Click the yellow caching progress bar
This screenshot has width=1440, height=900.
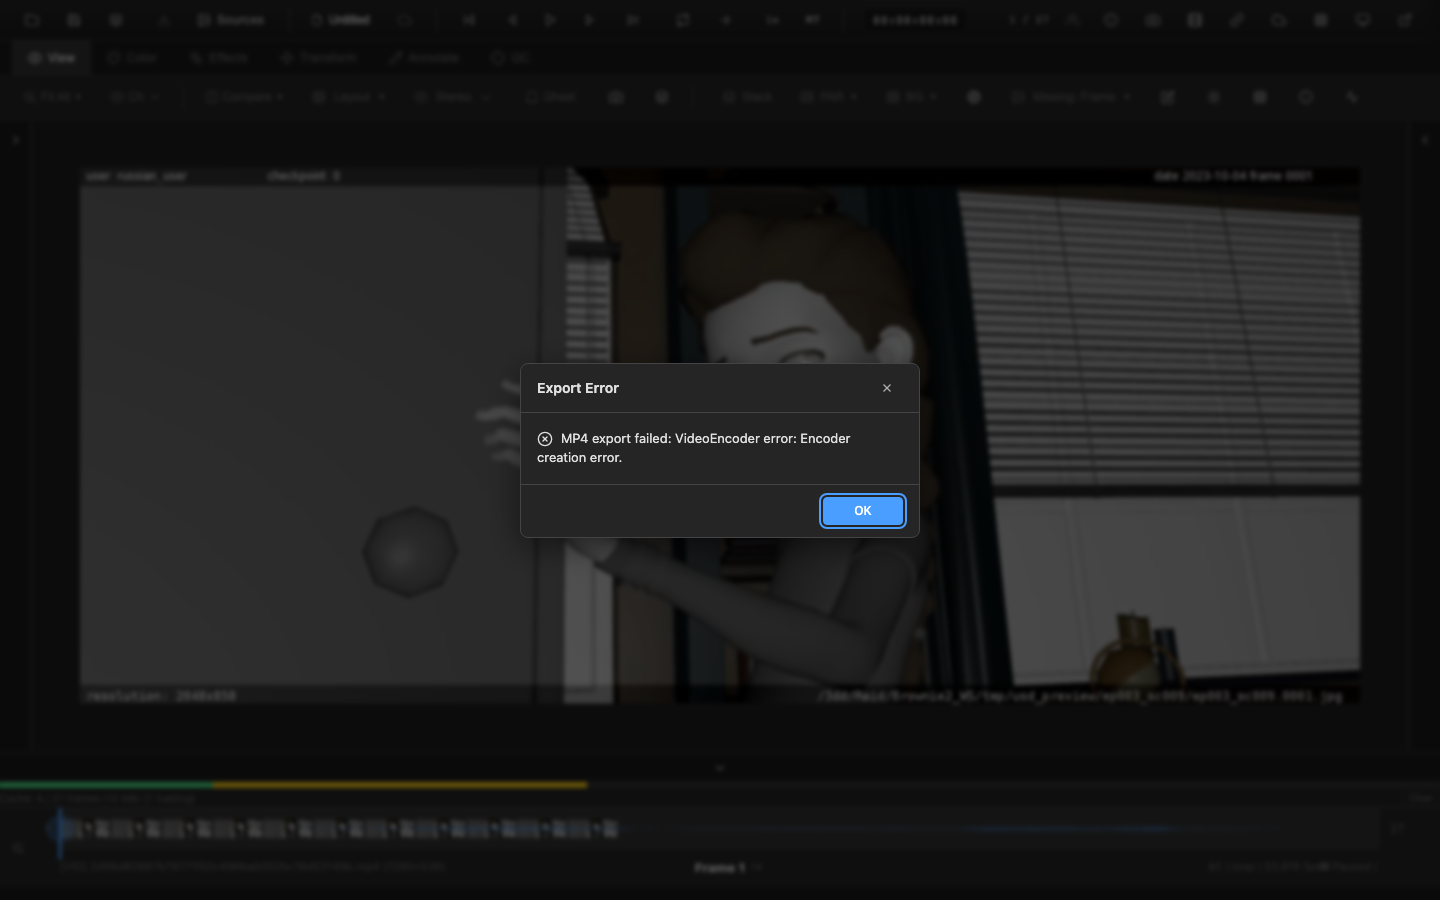(x=400, y=786)
